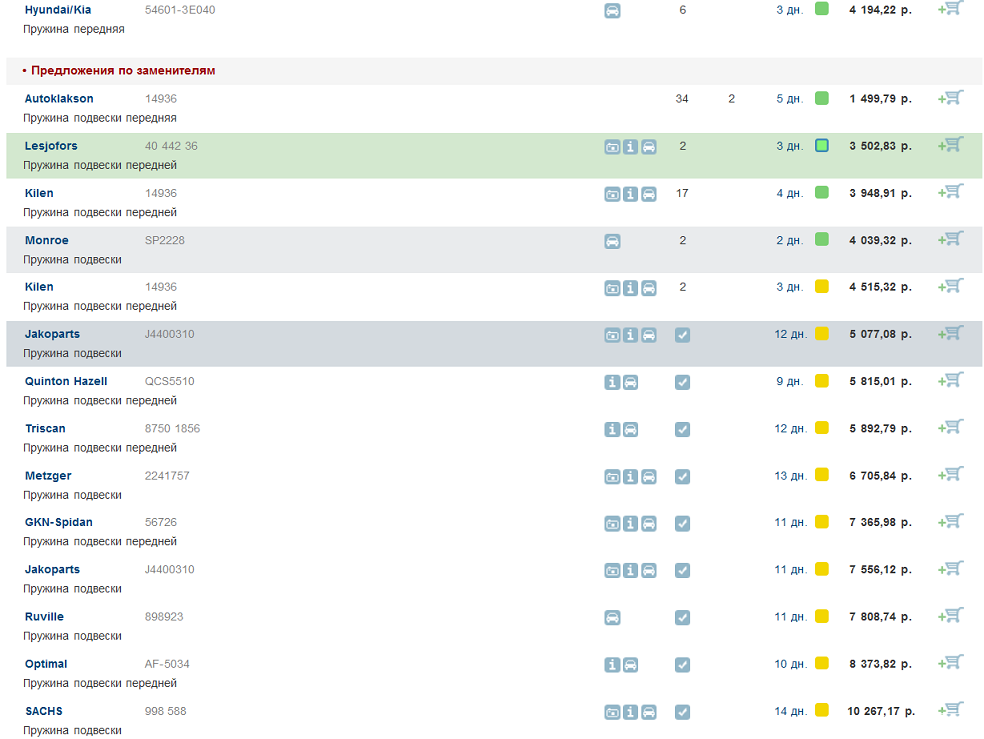This screenshot has height=739, width=984.
Task: Click car applicability icon for Monroe SP2228
Action: pyautogui.click(x=612, y=241)
